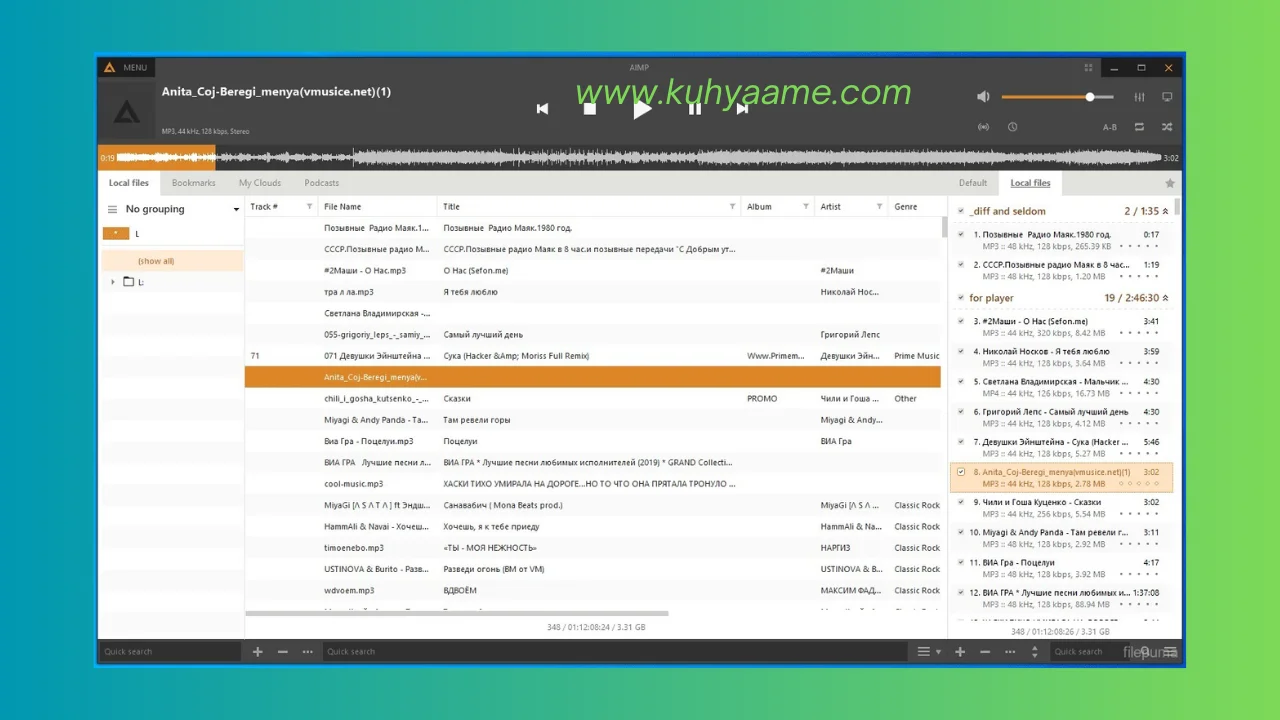1280x720 pixels.
Task: Toggle the for player group checkbox
Action: (x=961, y=298)
